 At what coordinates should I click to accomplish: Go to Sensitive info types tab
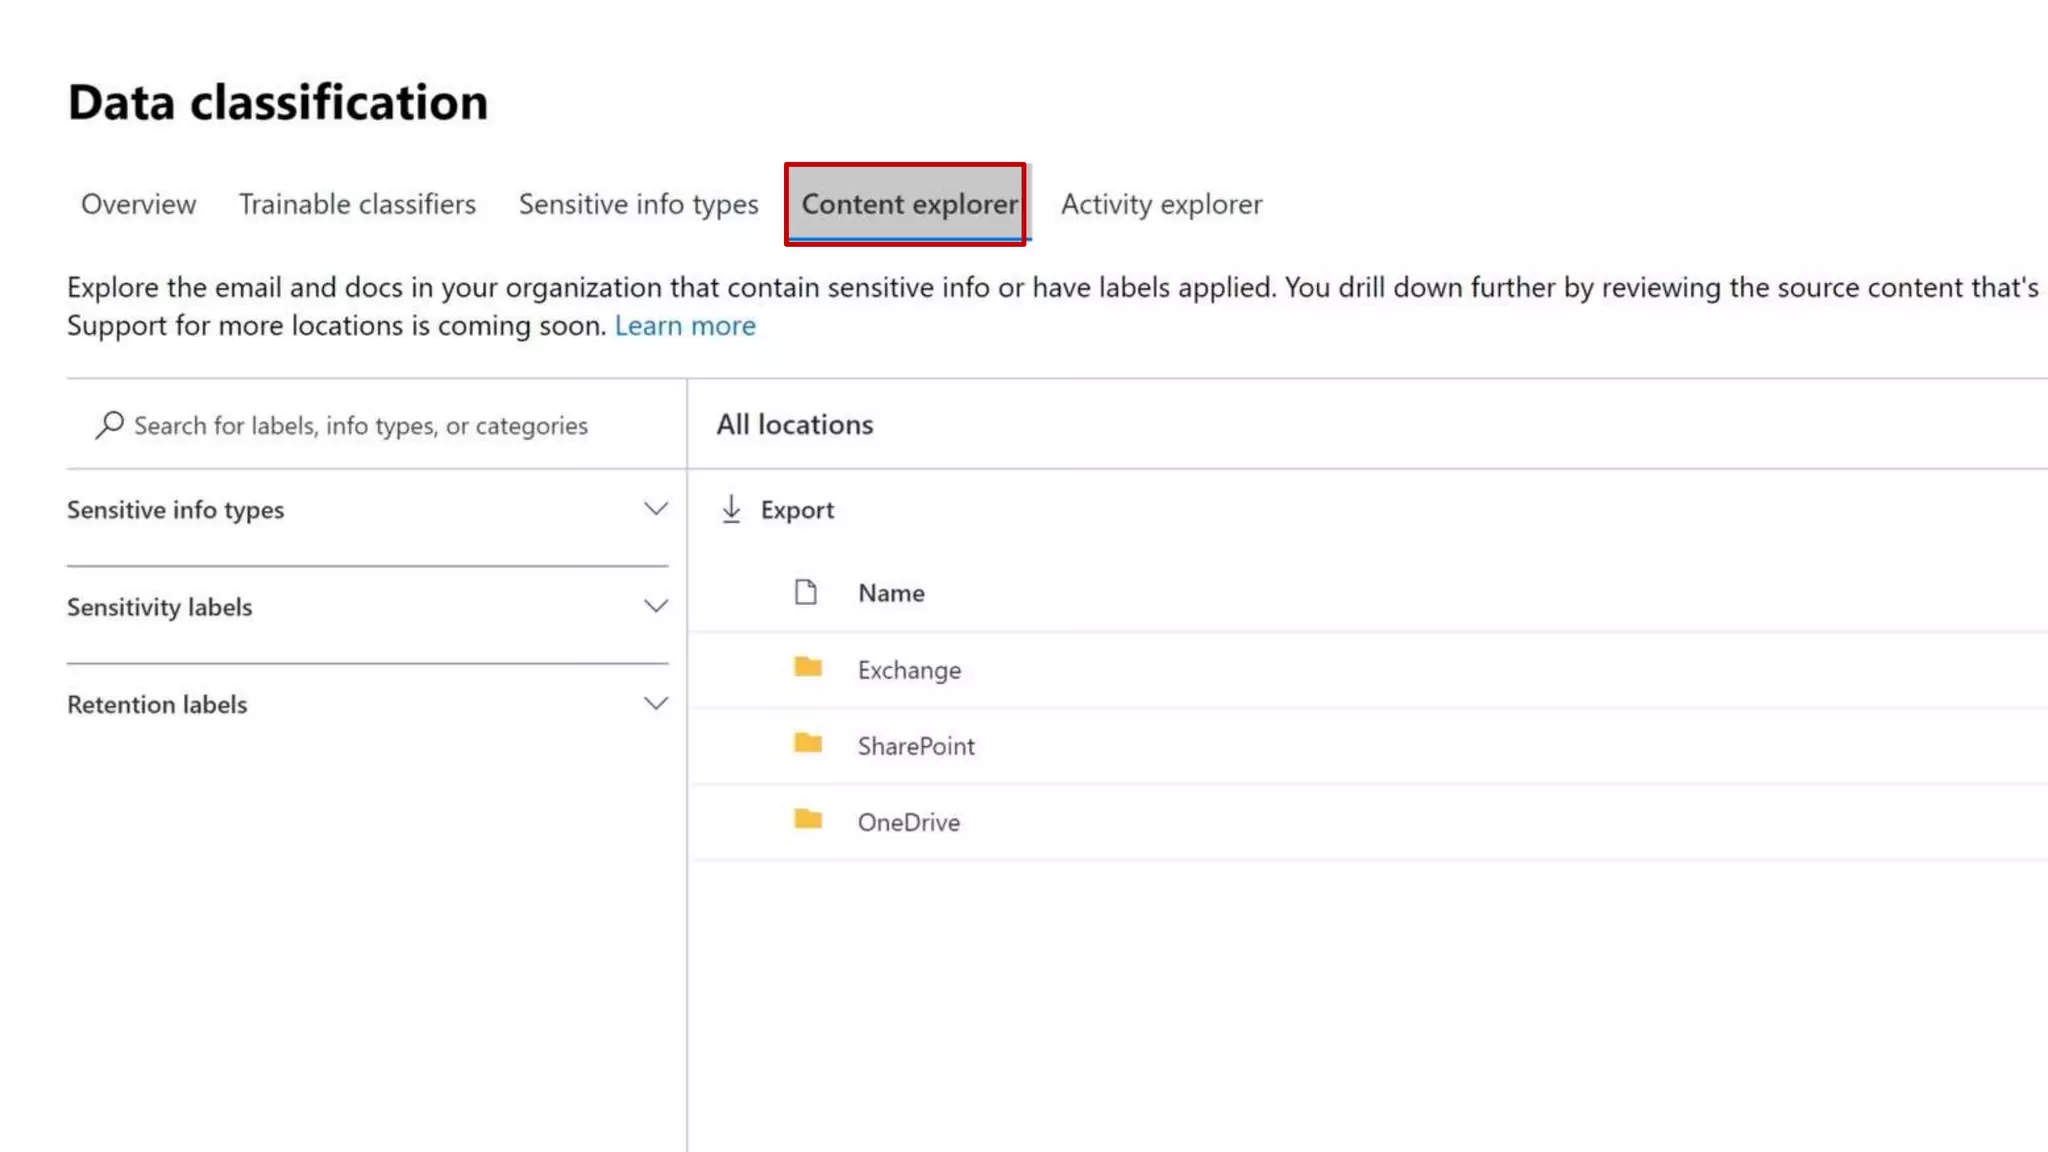638,204
